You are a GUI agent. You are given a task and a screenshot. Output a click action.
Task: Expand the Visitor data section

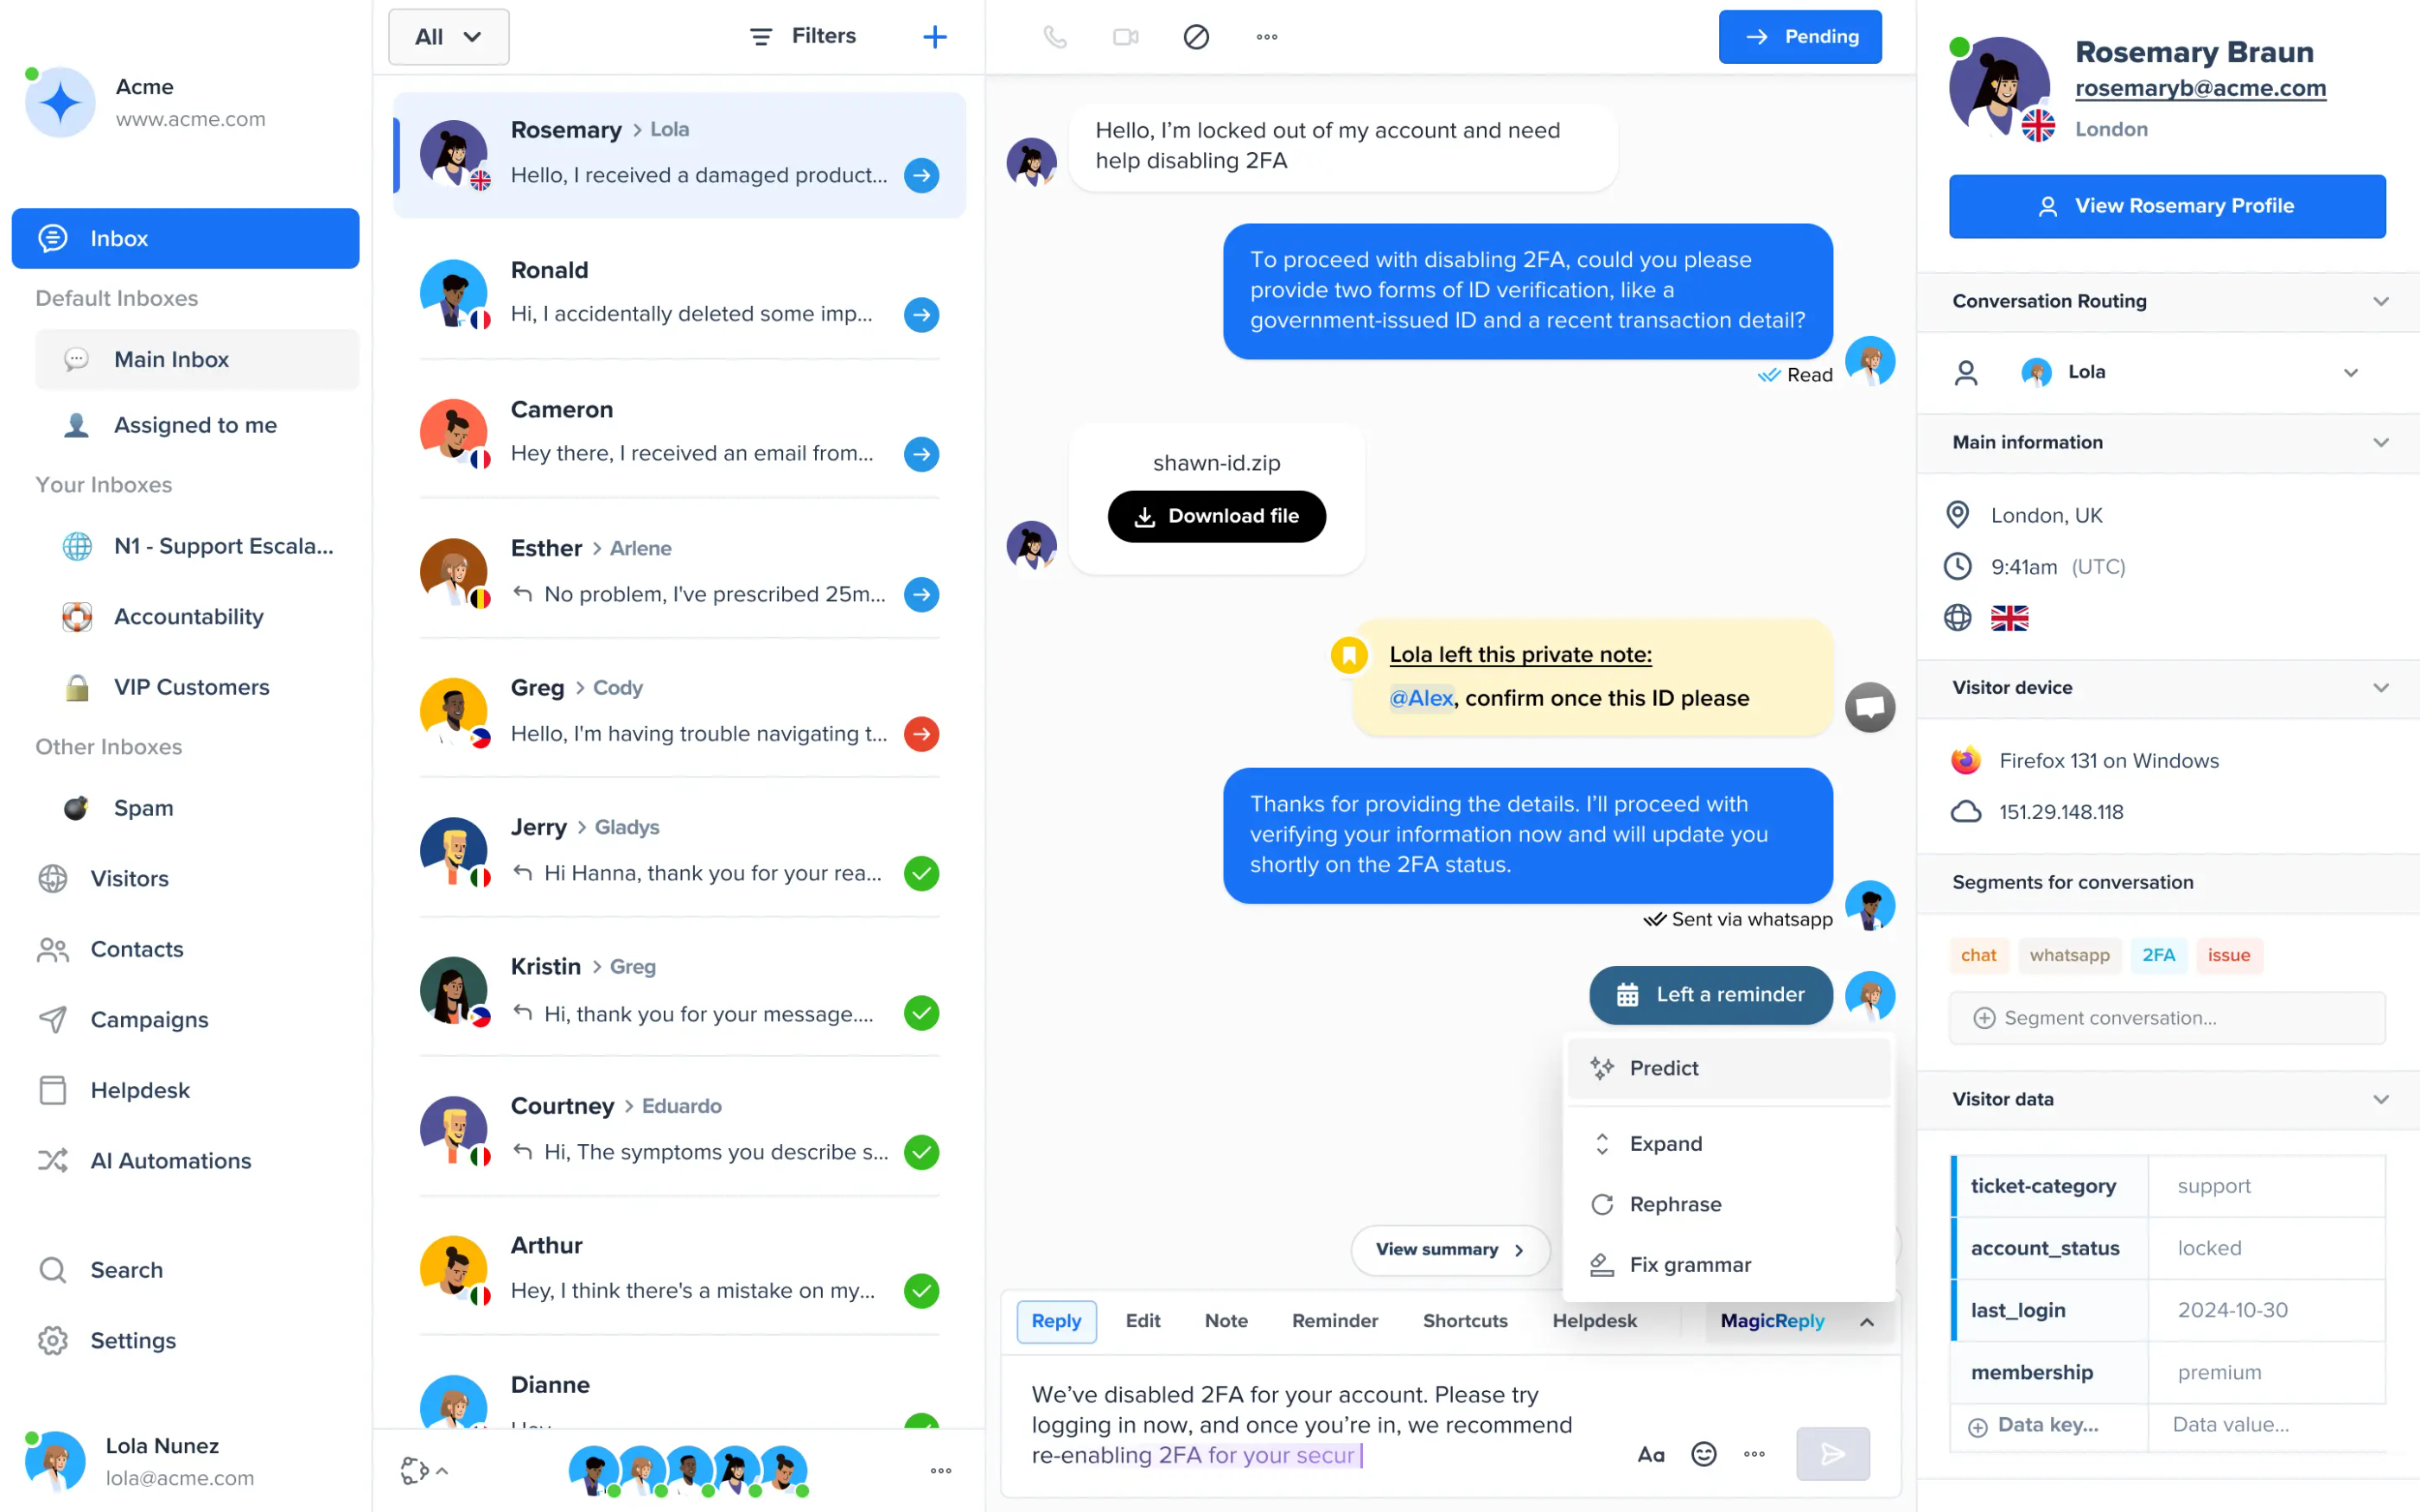point(2384,1099)
